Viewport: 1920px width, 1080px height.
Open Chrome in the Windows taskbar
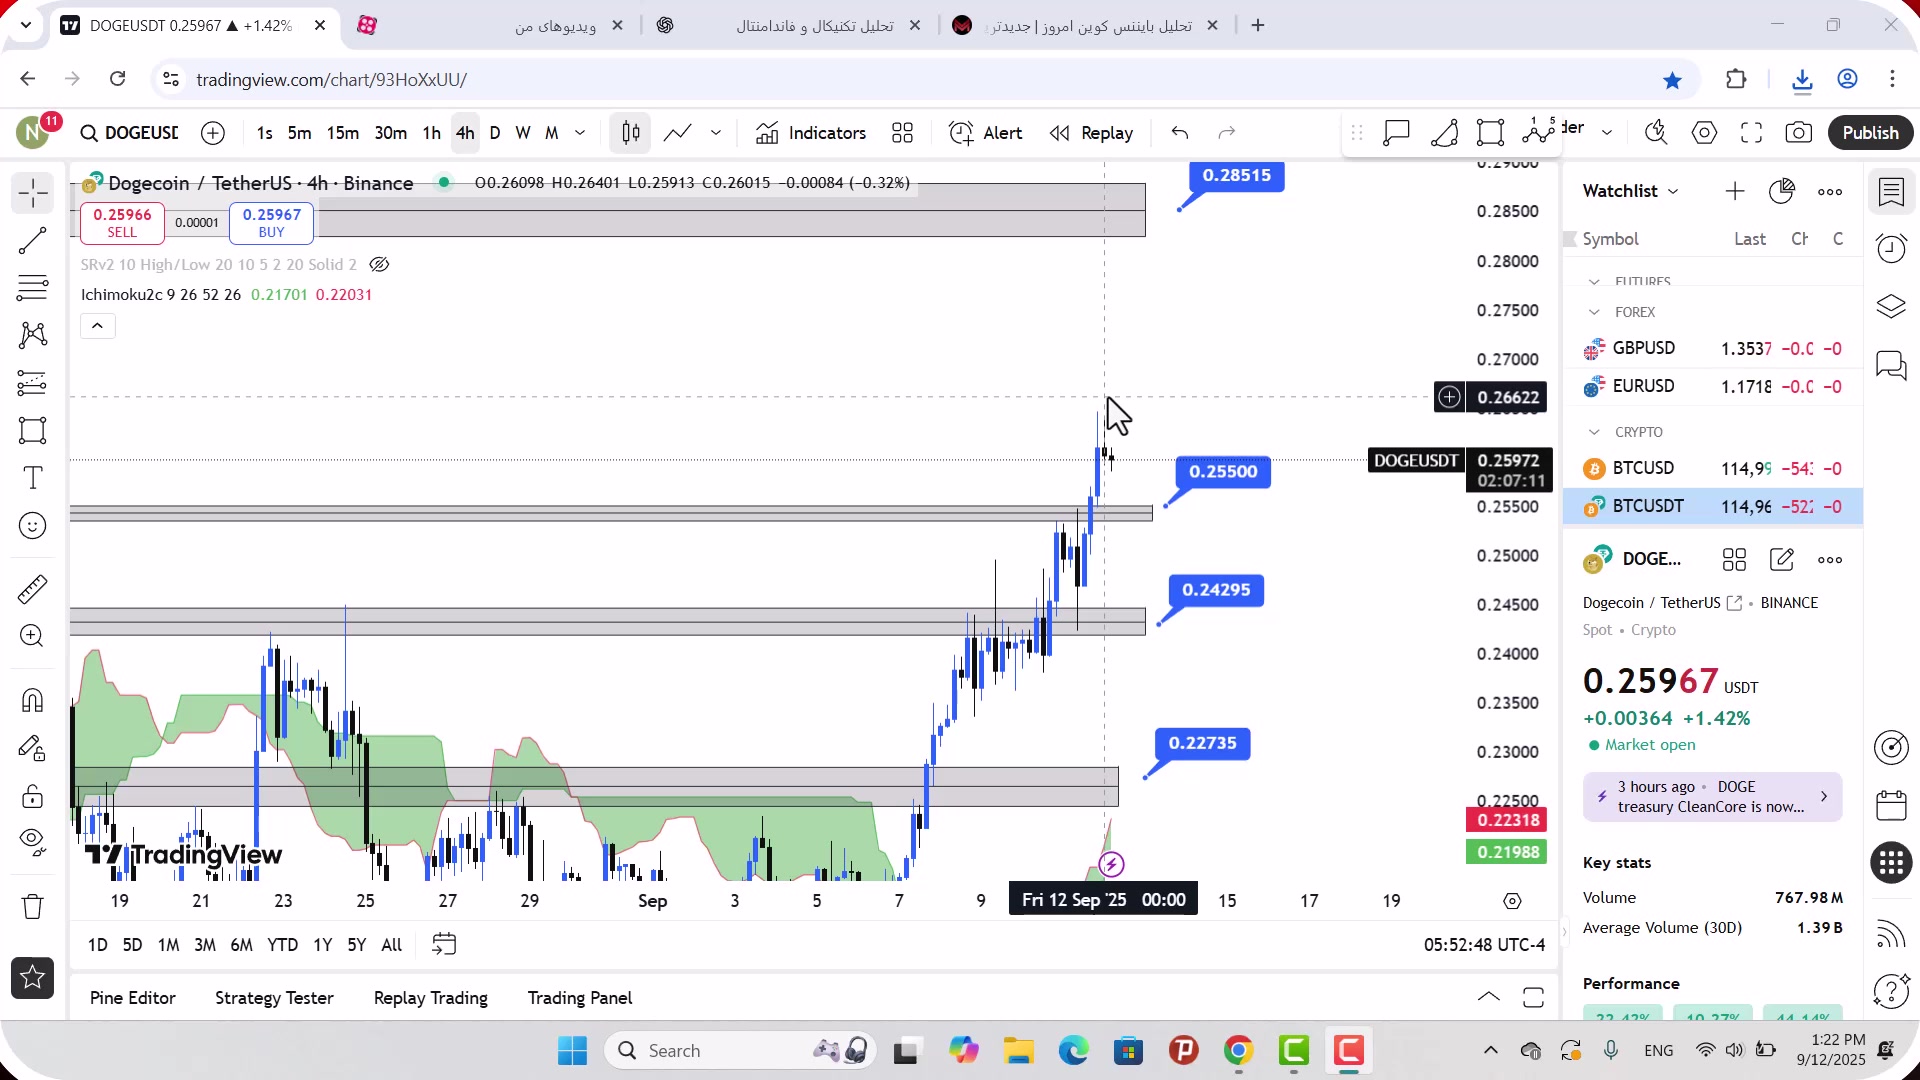pyautogui.click(x=1238, y=1051)
